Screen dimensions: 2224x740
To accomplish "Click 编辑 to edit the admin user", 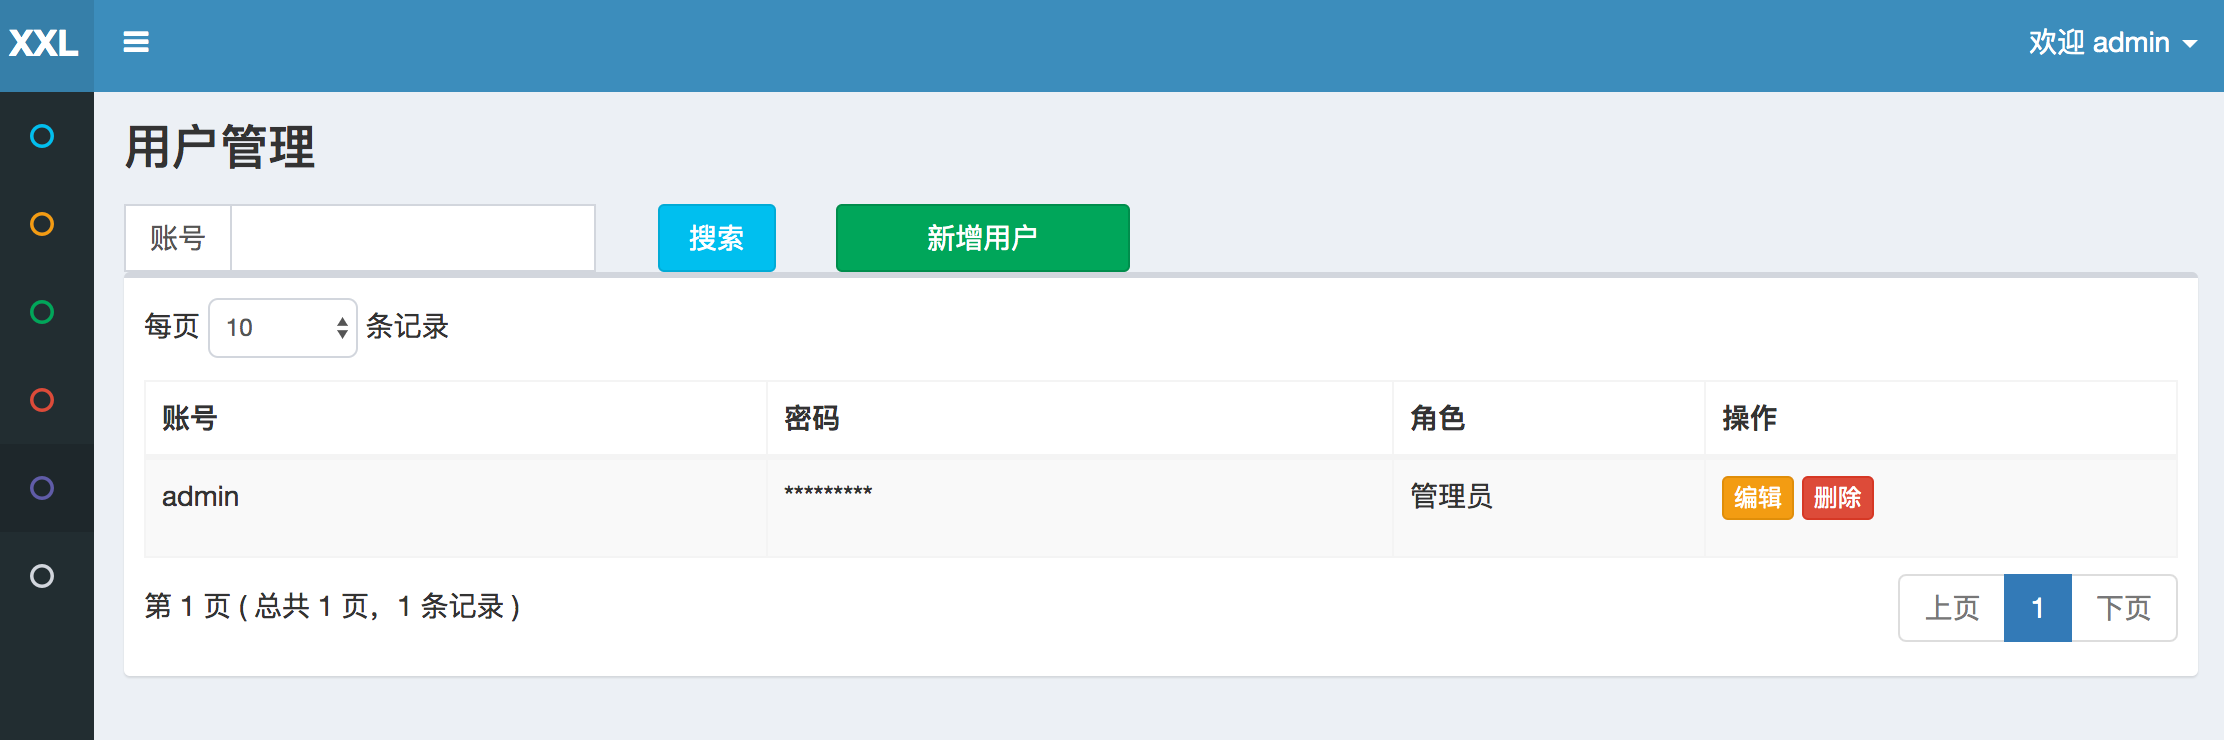I will (x=1757, y=498).
